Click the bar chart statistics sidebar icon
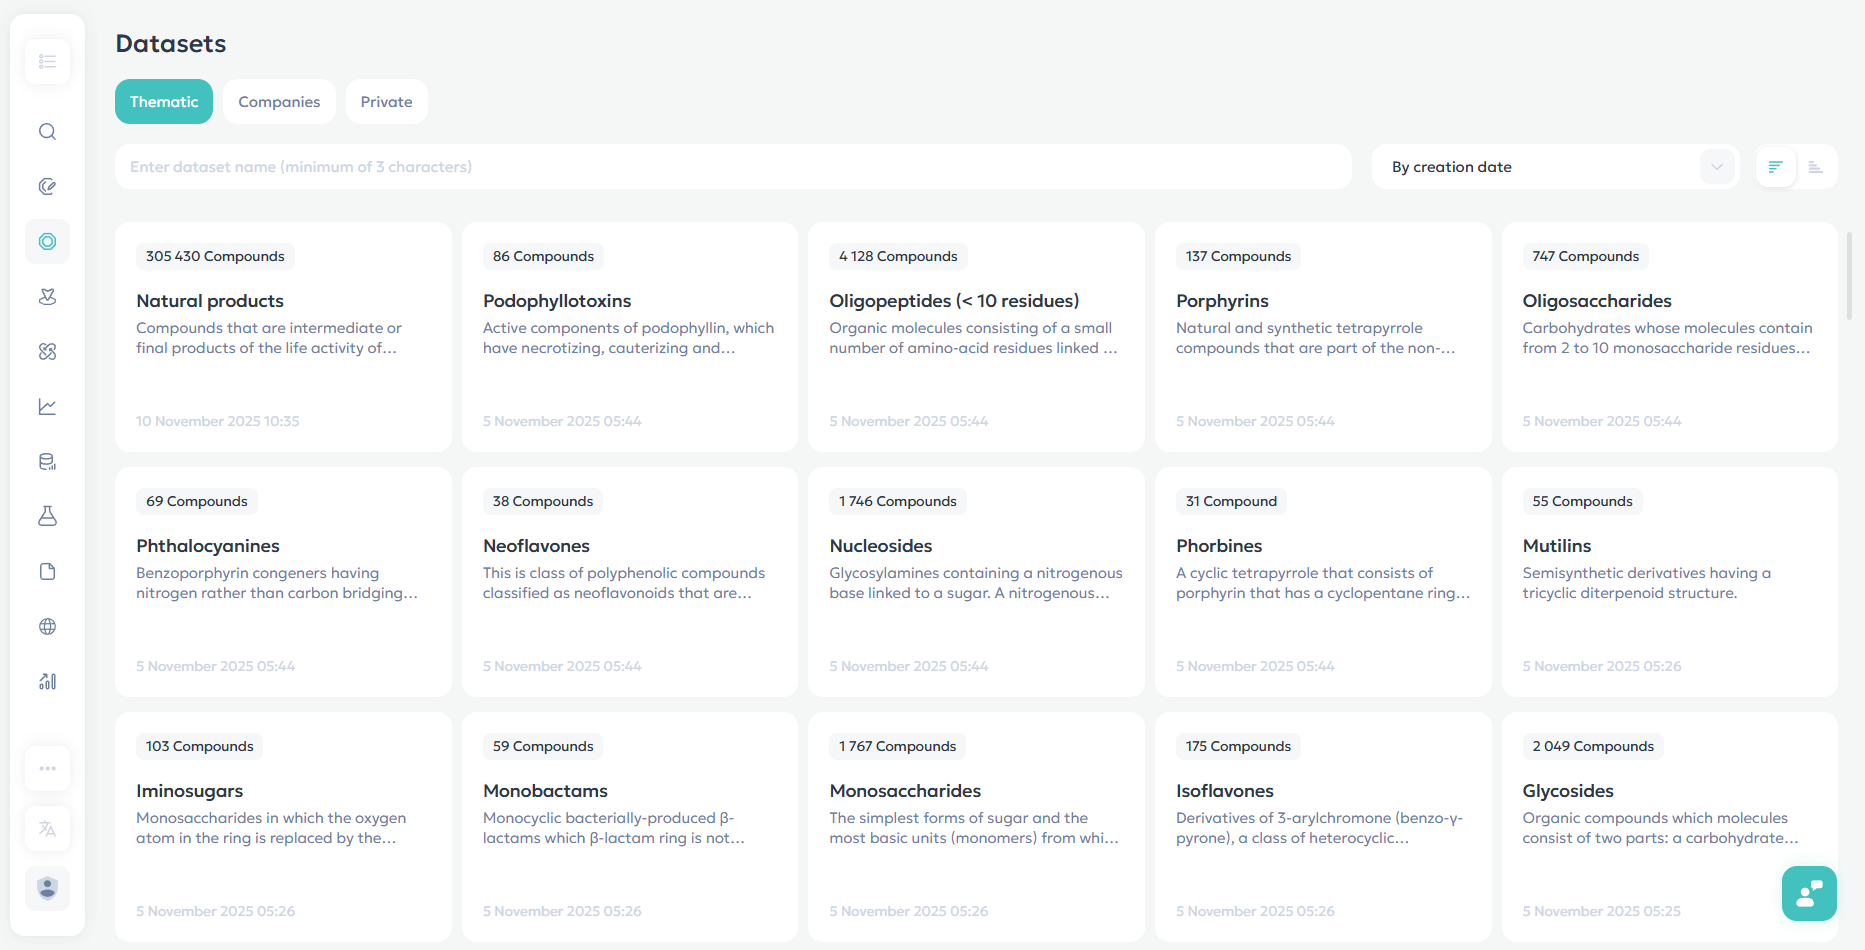Image resolution: width=1865 pixels, height=950 pixels. tap(47, 682)
